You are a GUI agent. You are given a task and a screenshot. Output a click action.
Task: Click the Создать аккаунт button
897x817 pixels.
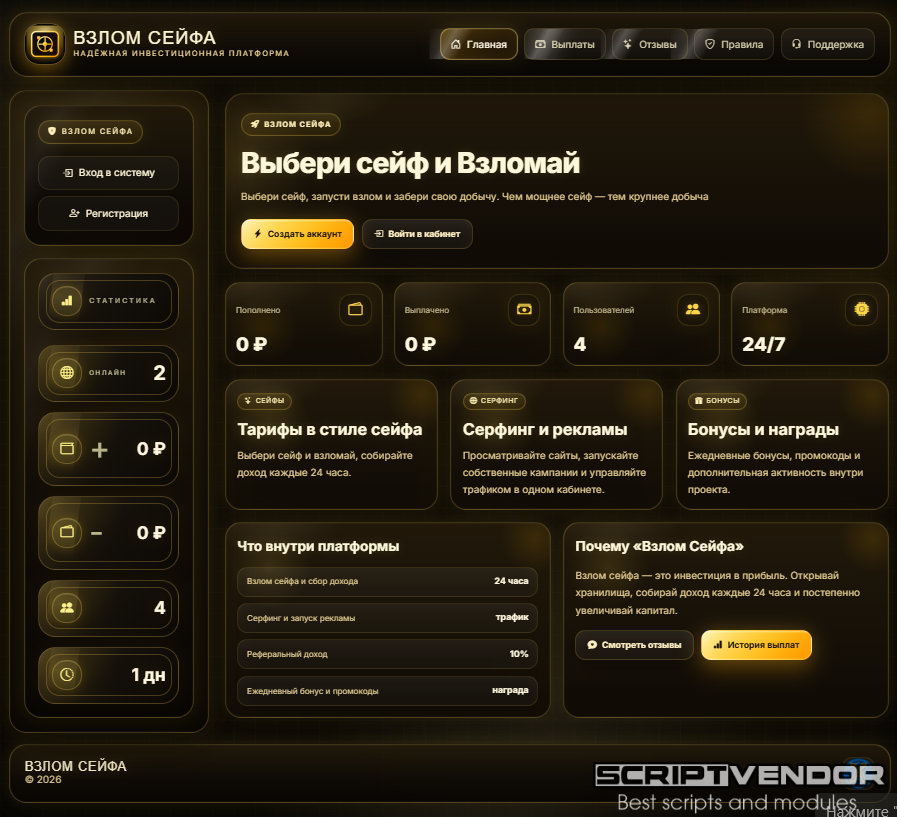[x=297, y=234]
